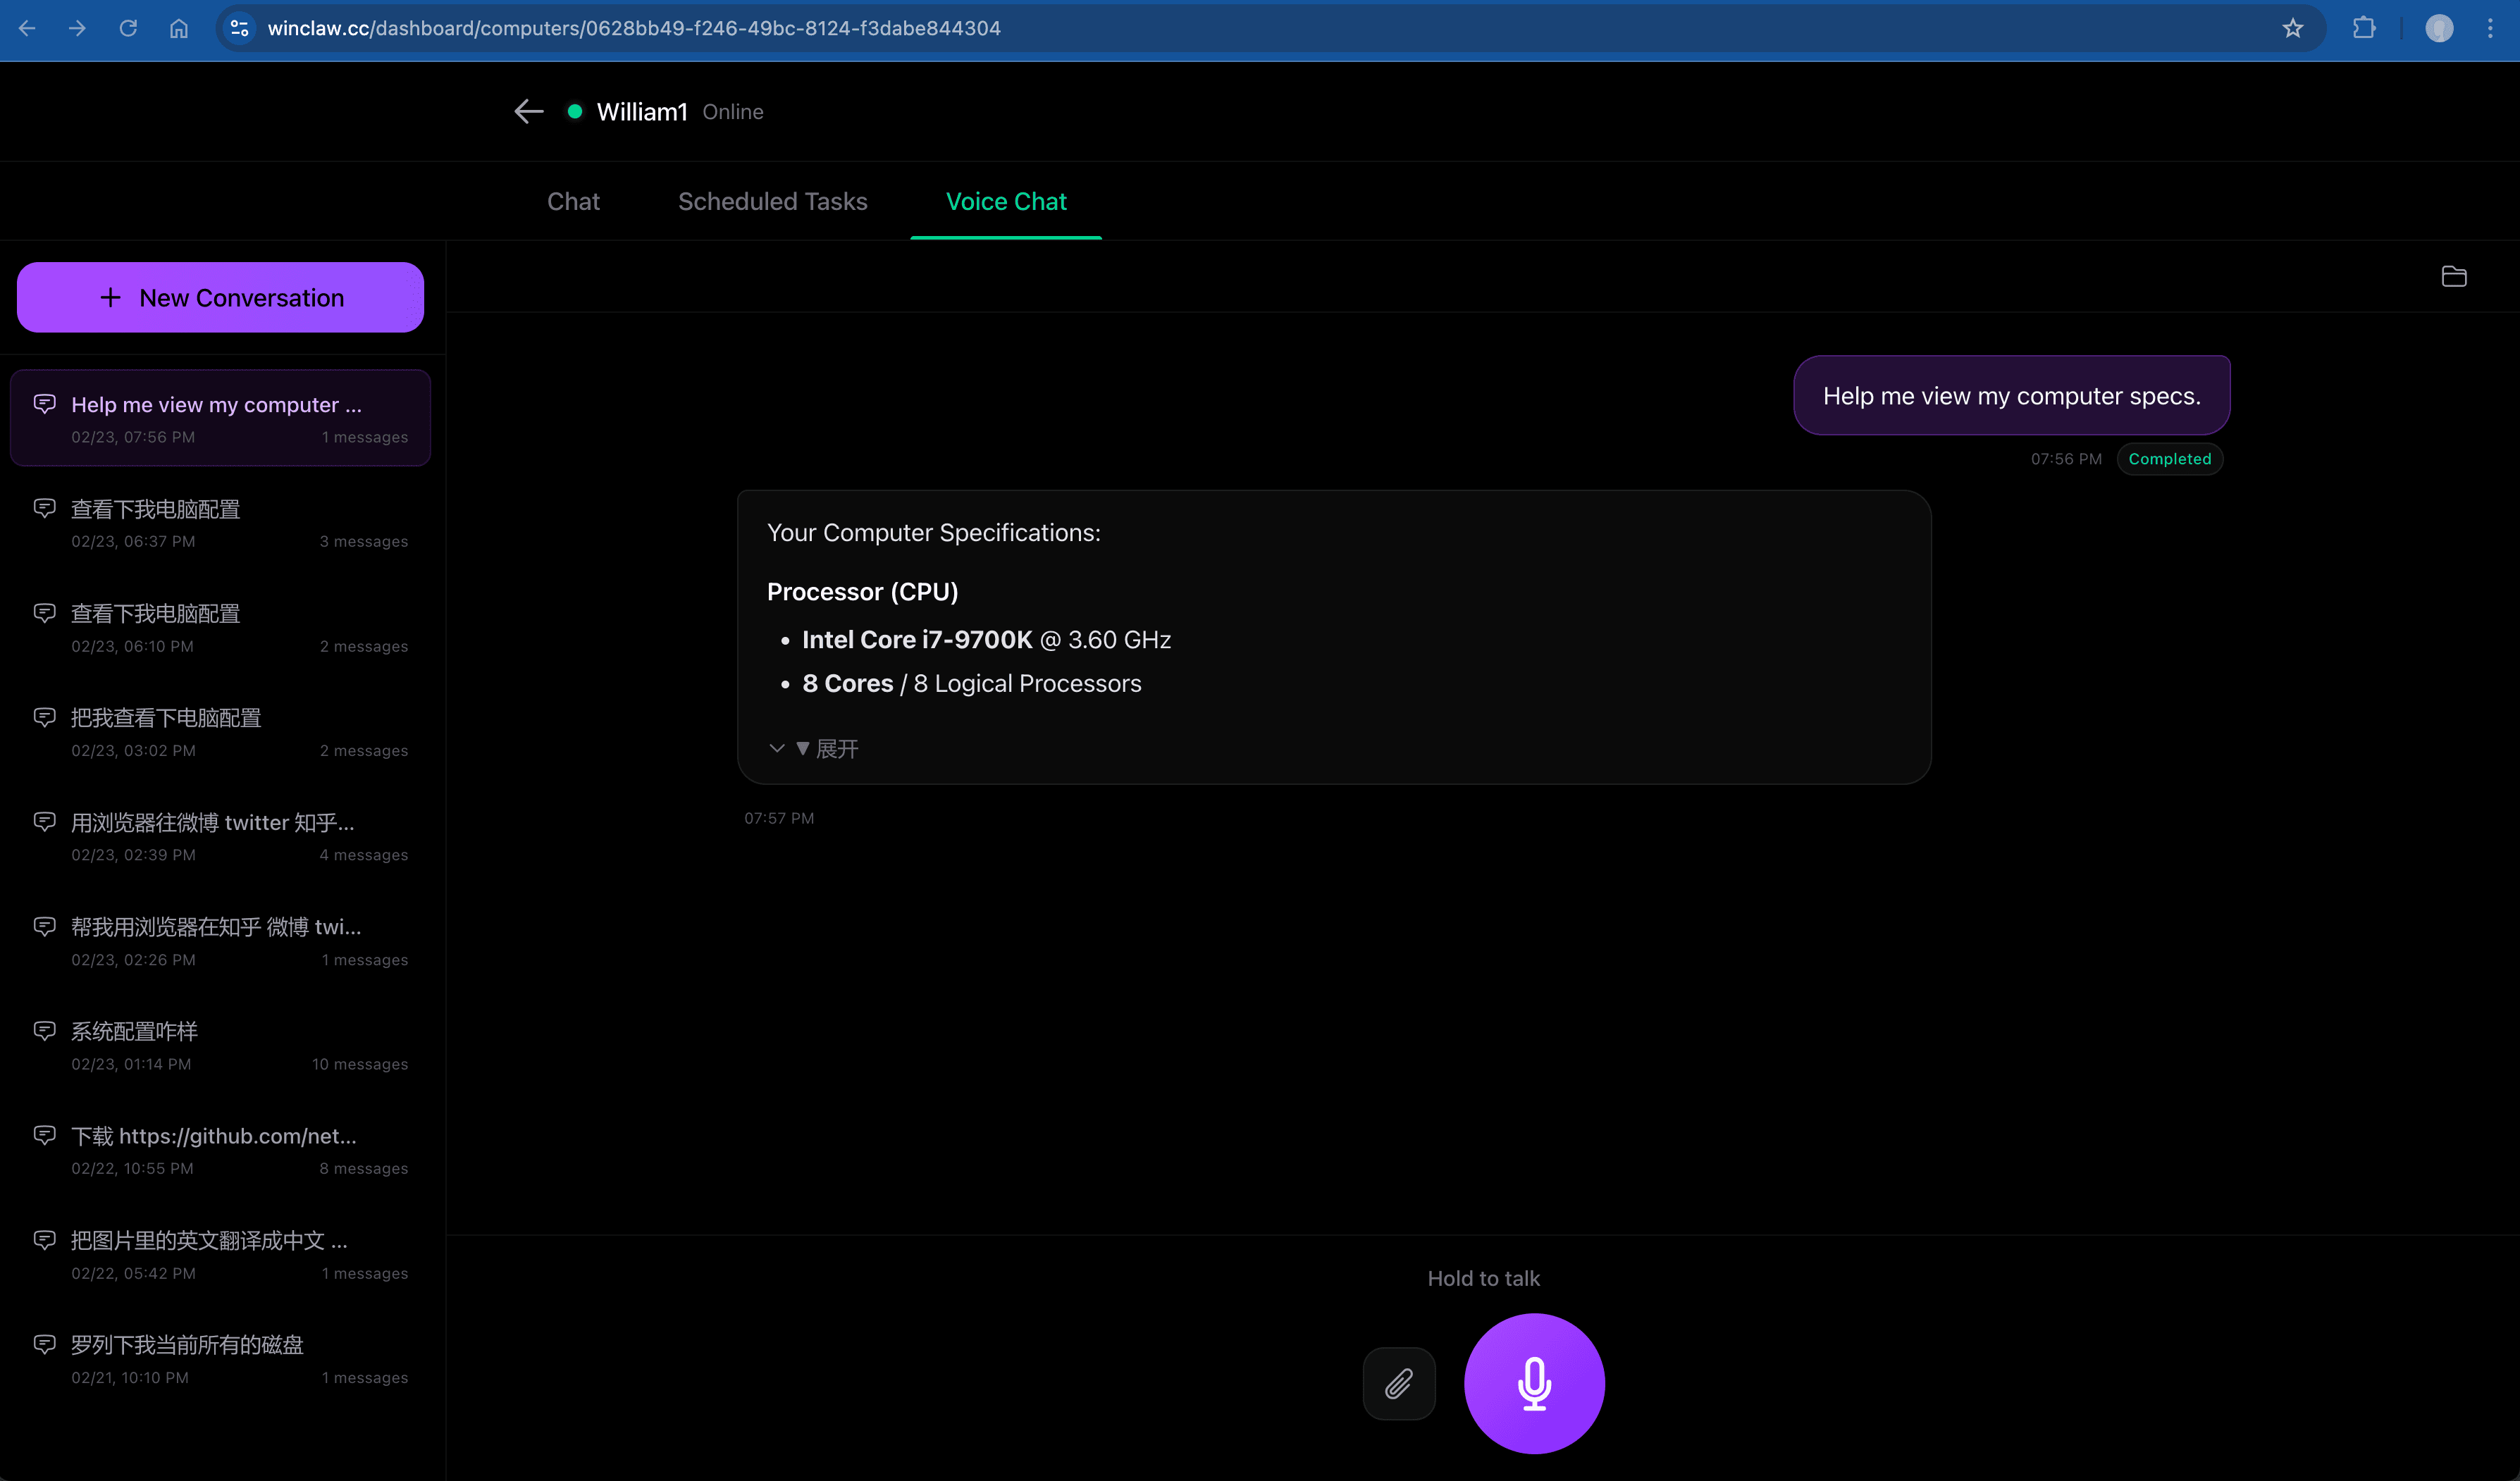Click the paperclip attachment icon
The height and width of the screenshot is (1481, 2520).
pos(1398,1383)
